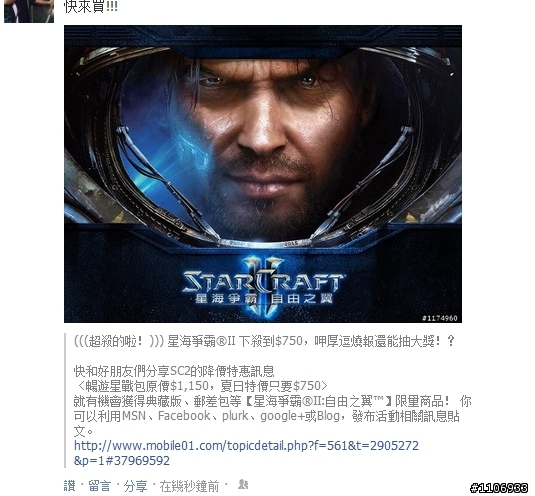Viewport: 535px width, 496px height.
Task: Open the mobile01.com topicdetail URL
Action: point(246,446)
